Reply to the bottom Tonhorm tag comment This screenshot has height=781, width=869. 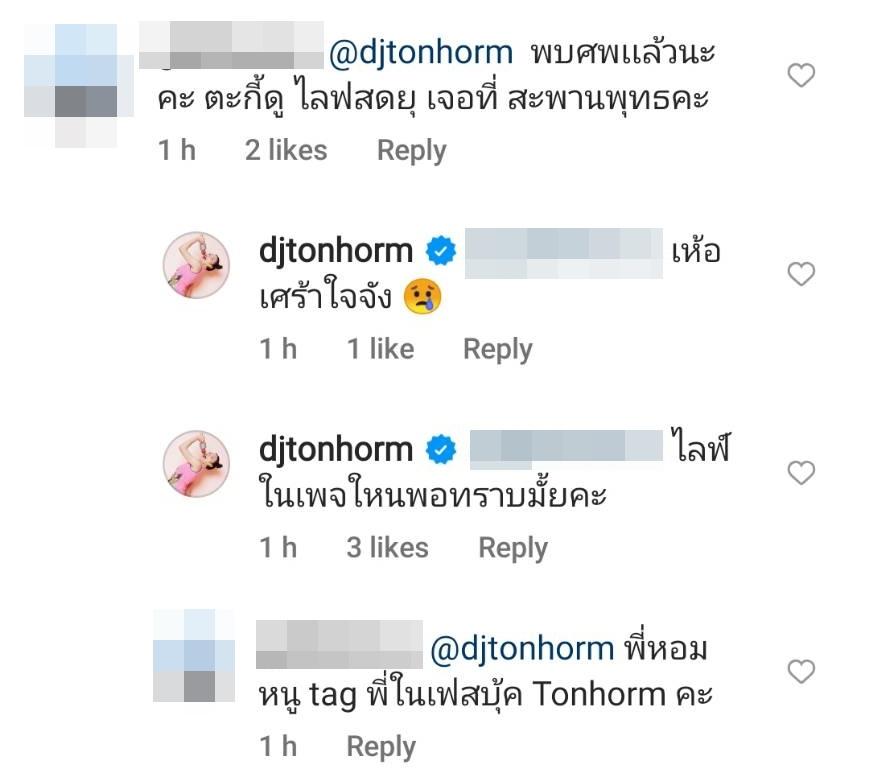coord(381,747)
